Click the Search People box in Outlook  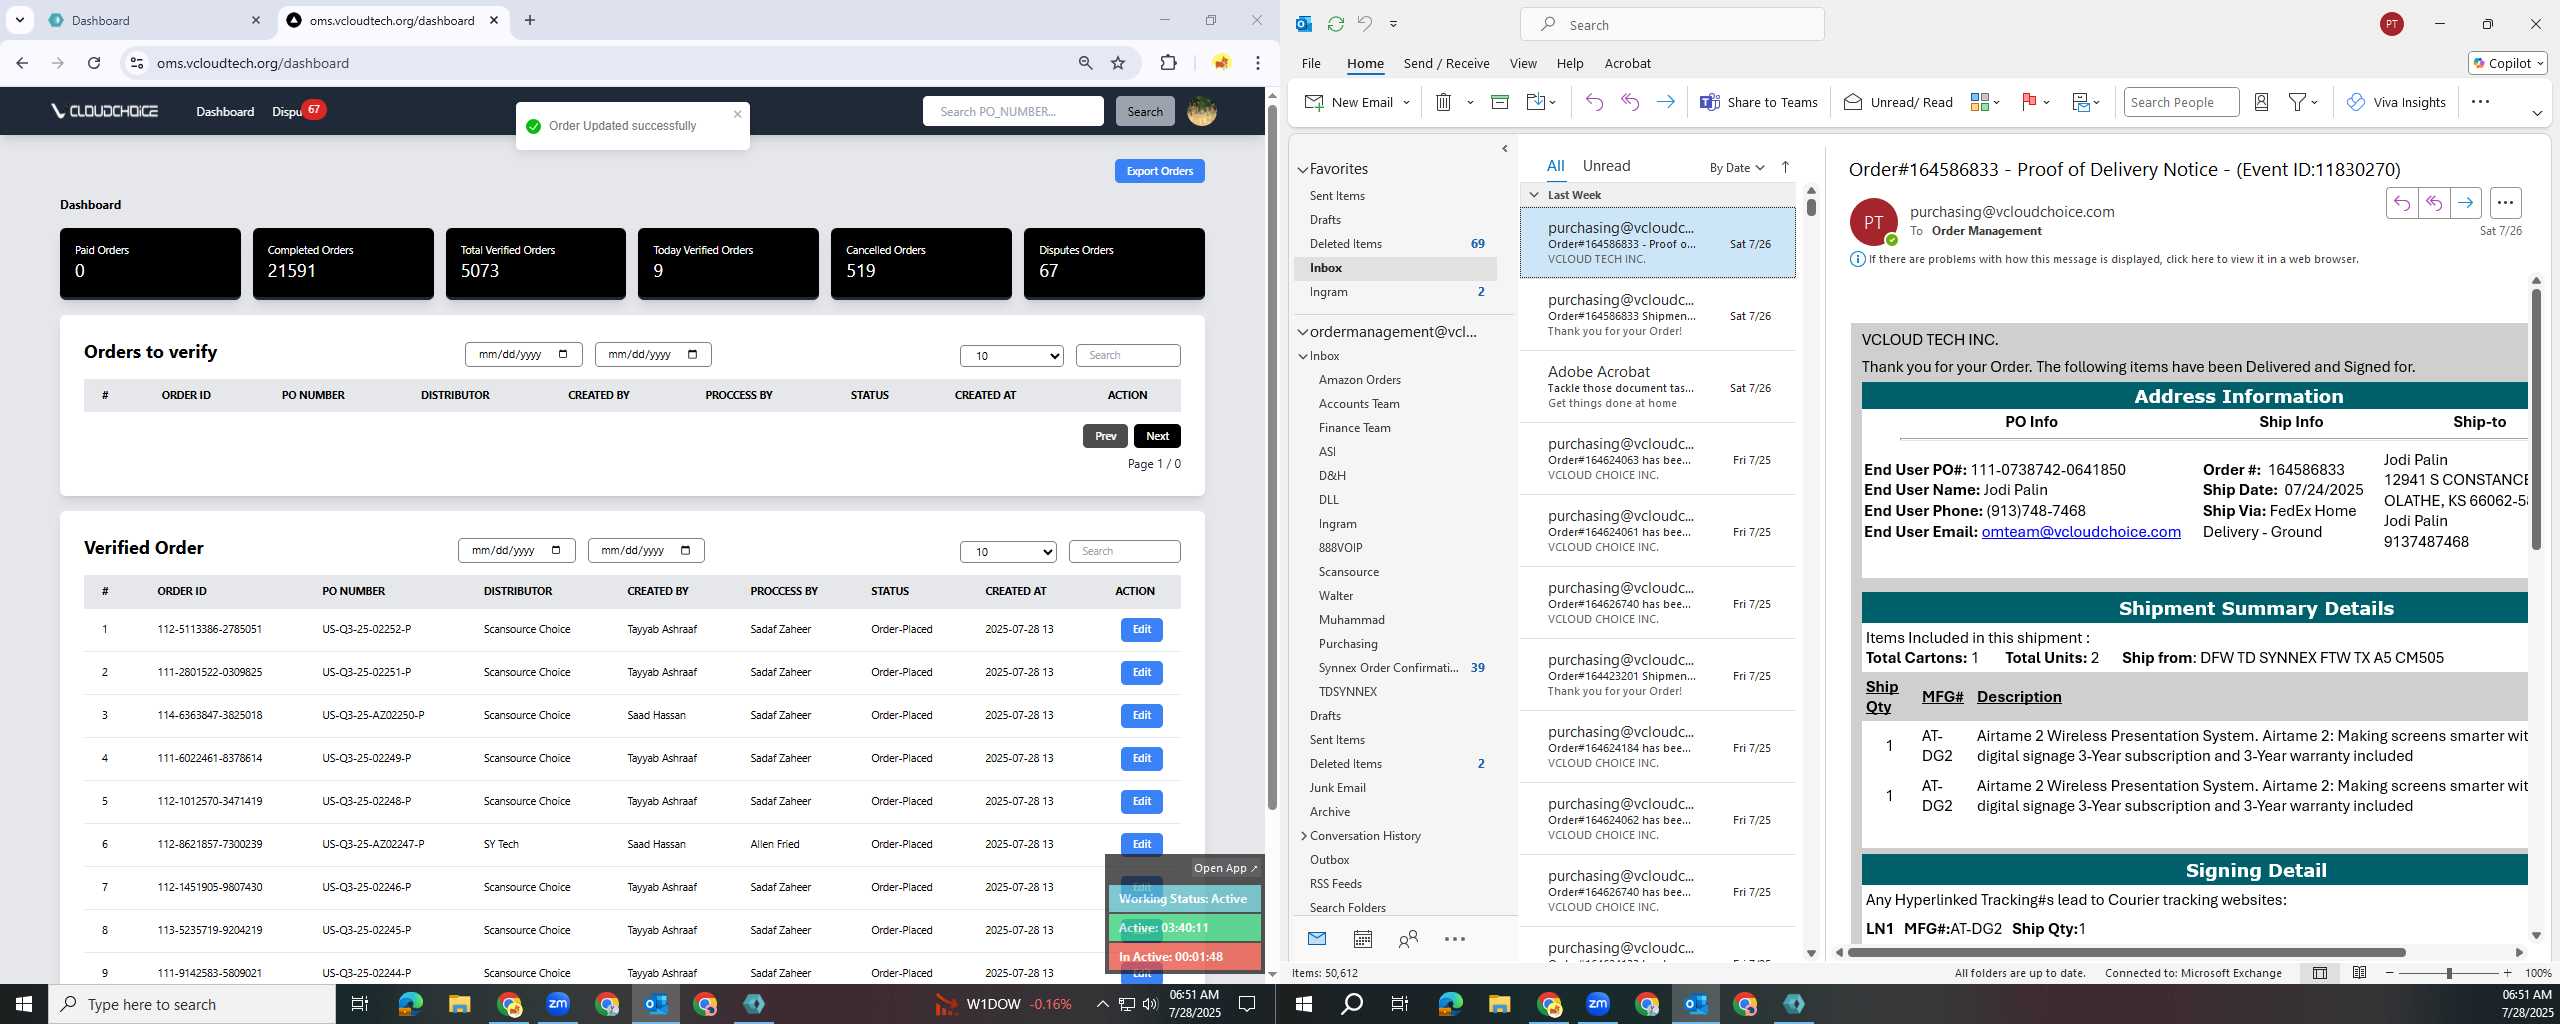(x=2180, y=102)
